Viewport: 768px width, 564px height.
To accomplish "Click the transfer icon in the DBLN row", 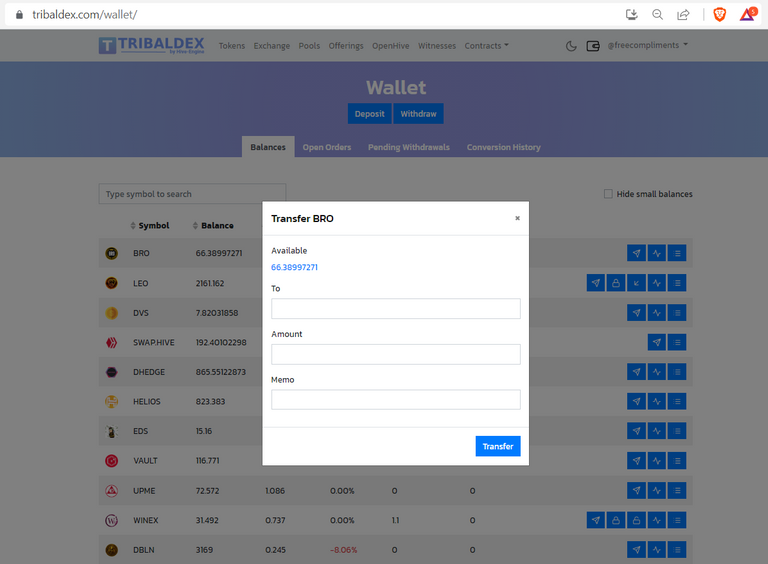I will (x=636, y=549).
